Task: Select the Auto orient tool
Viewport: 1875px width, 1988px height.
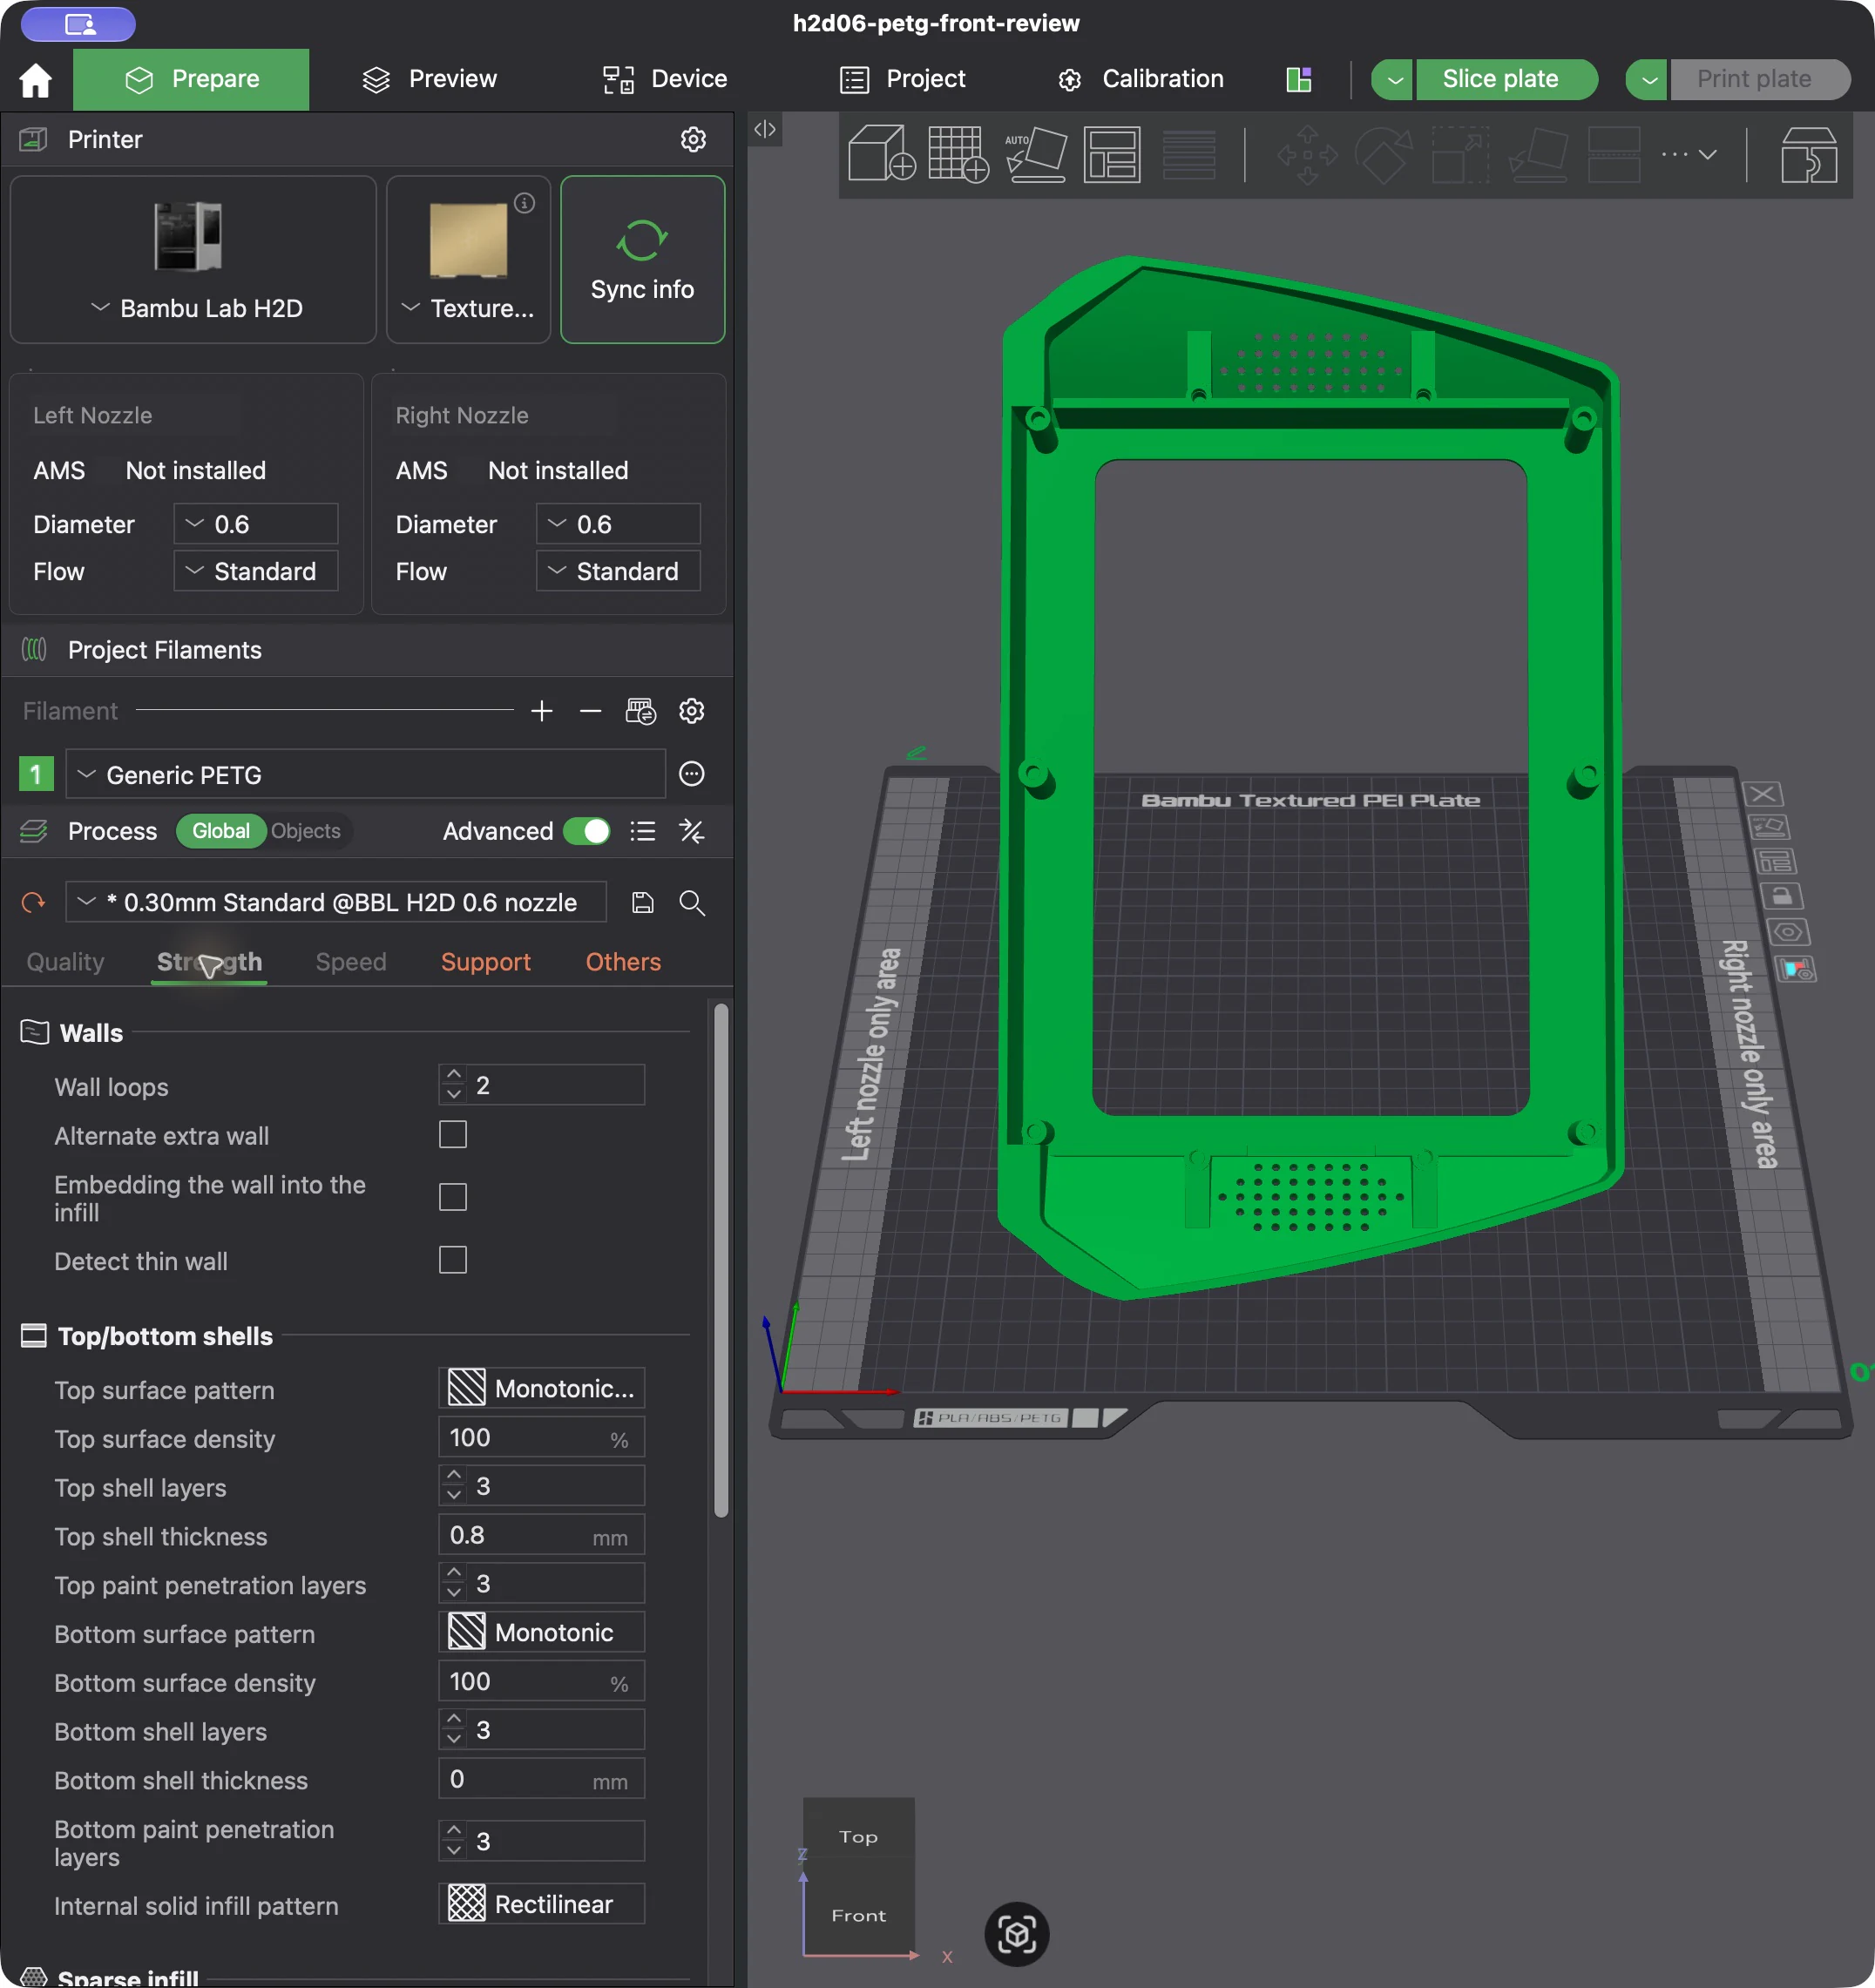Action: pos(1036,154)
